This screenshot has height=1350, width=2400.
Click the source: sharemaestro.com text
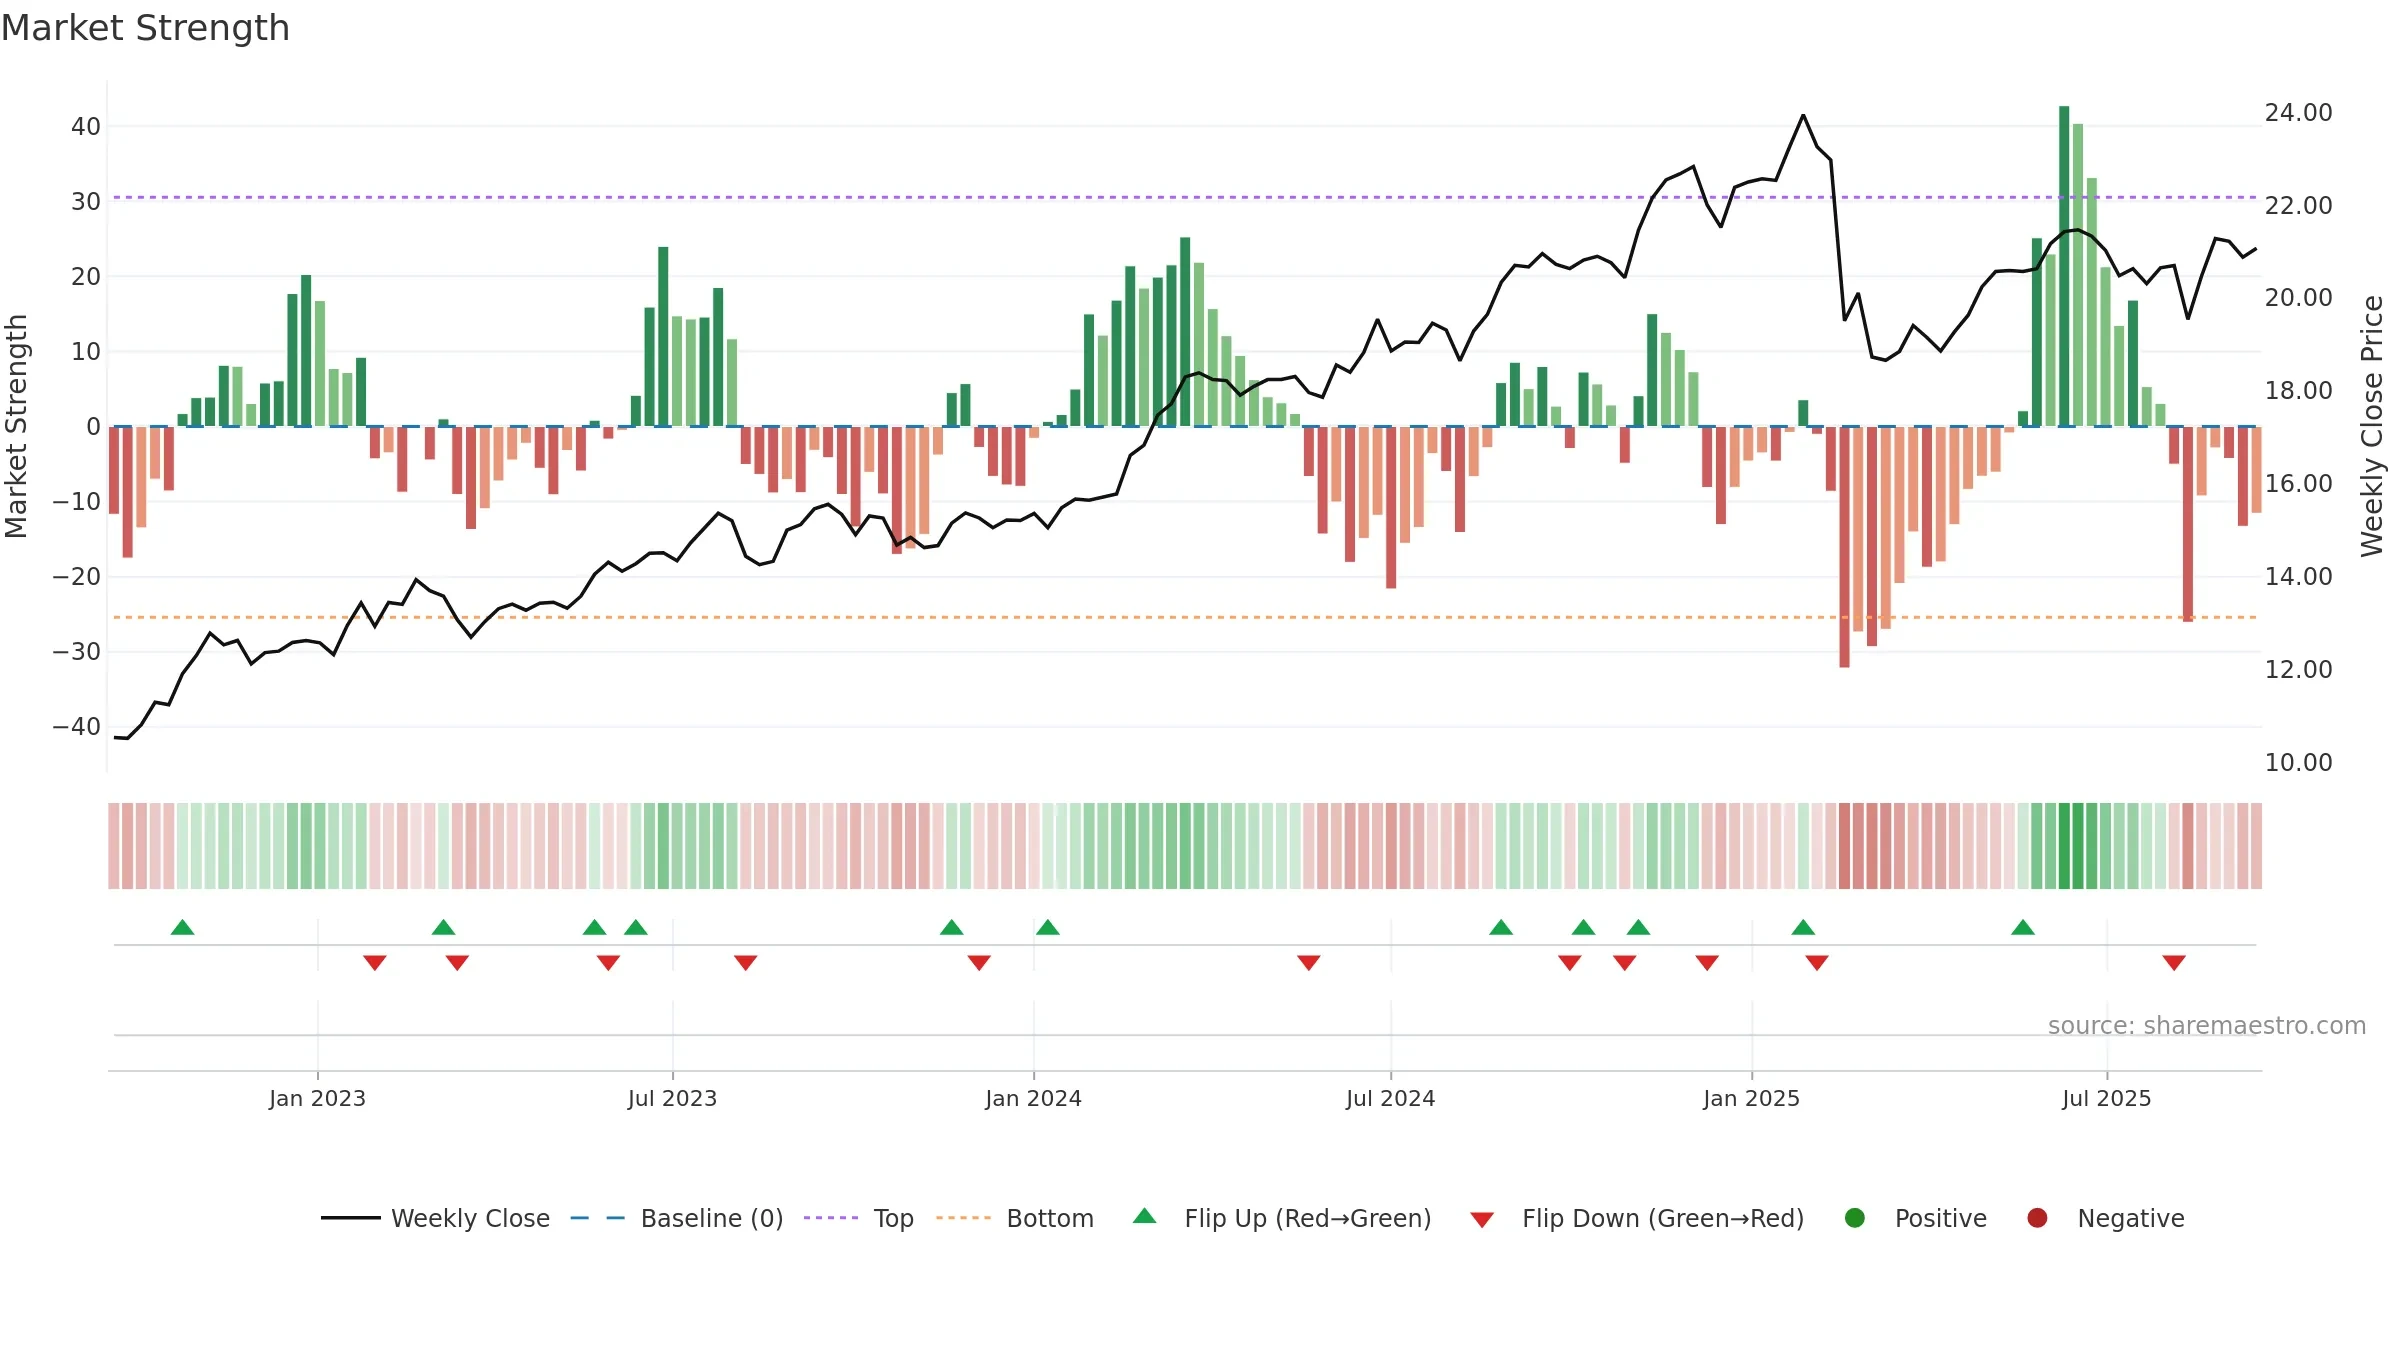point(2207,1026)
